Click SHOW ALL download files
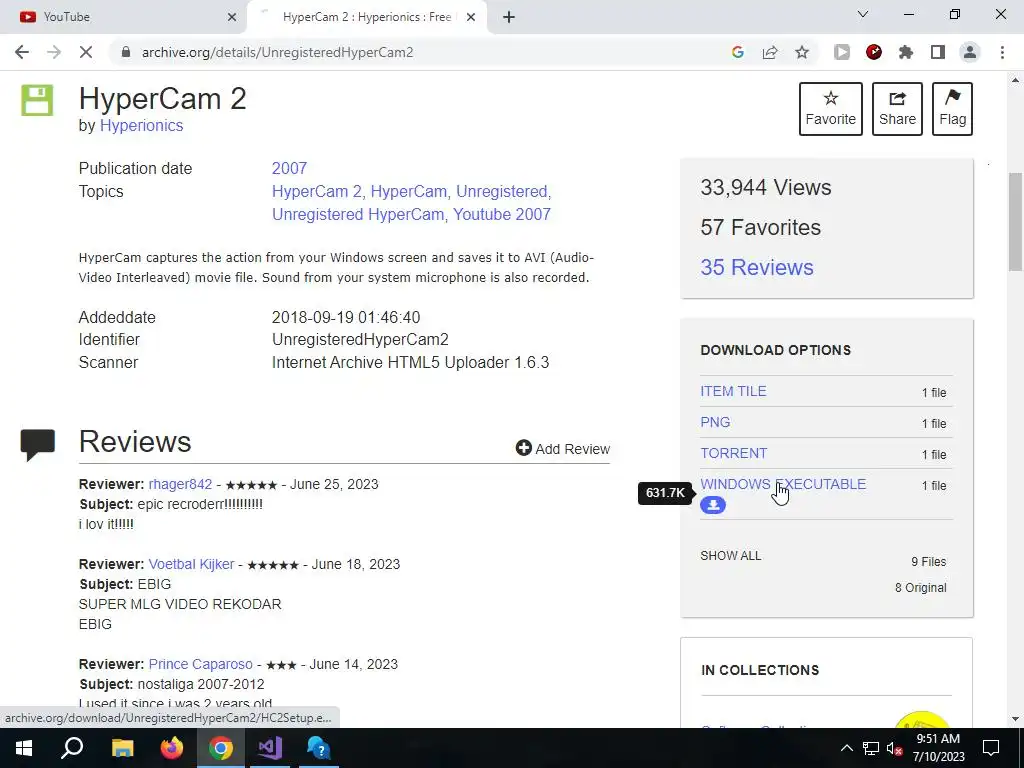The image size is (1024, 768). tap(731, 556)
